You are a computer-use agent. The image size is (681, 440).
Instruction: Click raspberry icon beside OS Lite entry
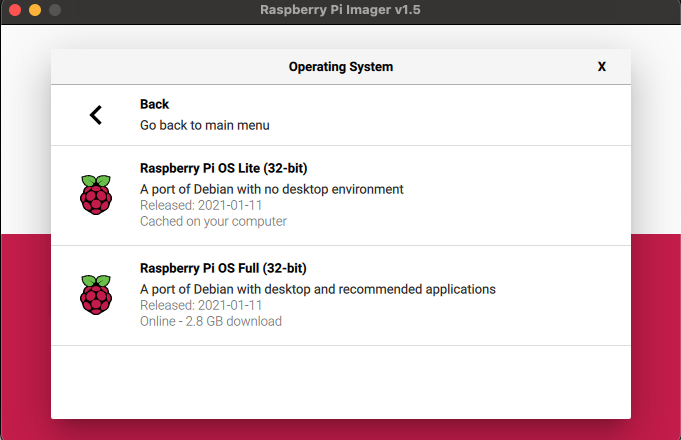coord(96,195)
